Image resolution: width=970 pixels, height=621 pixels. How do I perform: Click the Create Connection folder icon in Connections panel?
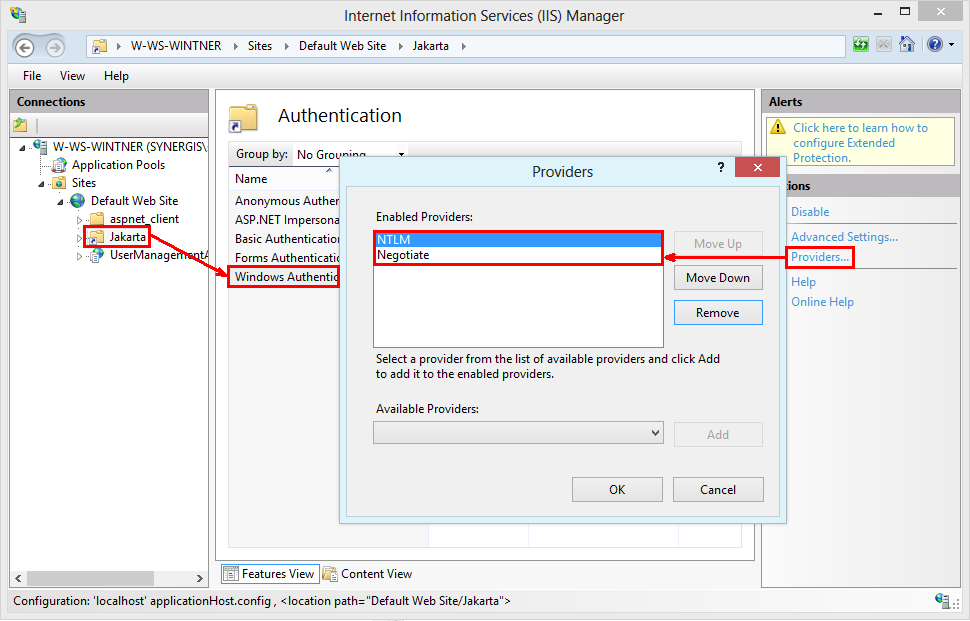coord(21,124)
